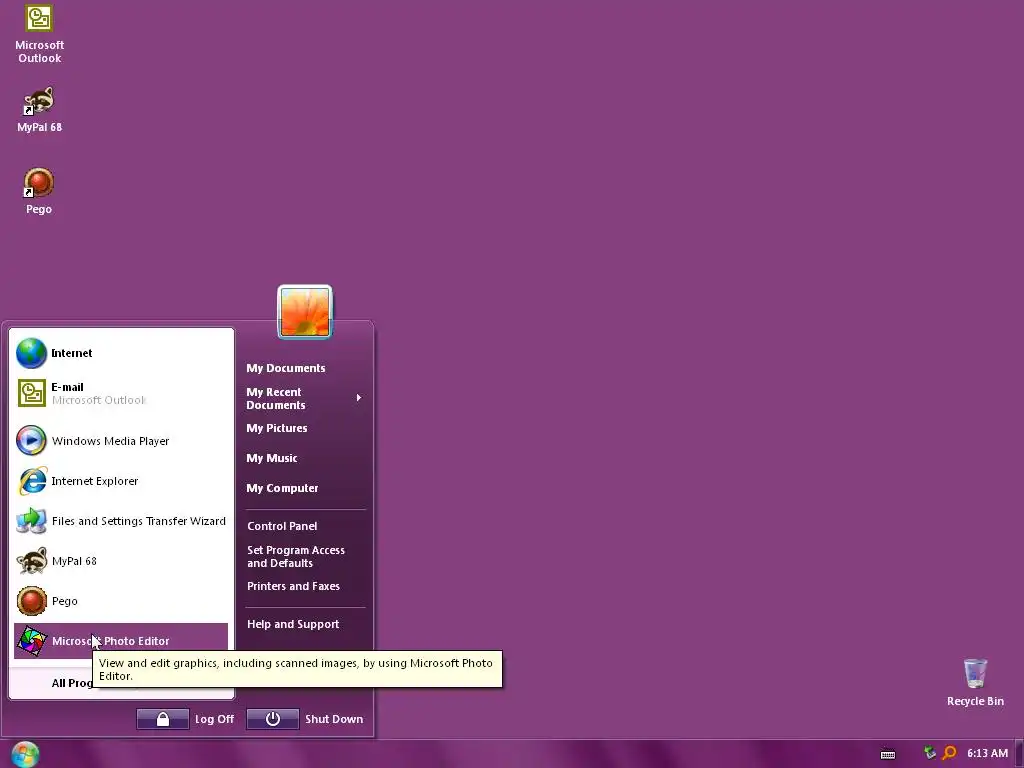Click the Log Off label
Viewport: 1024px width, 768px height.
(x=214, y=719)
